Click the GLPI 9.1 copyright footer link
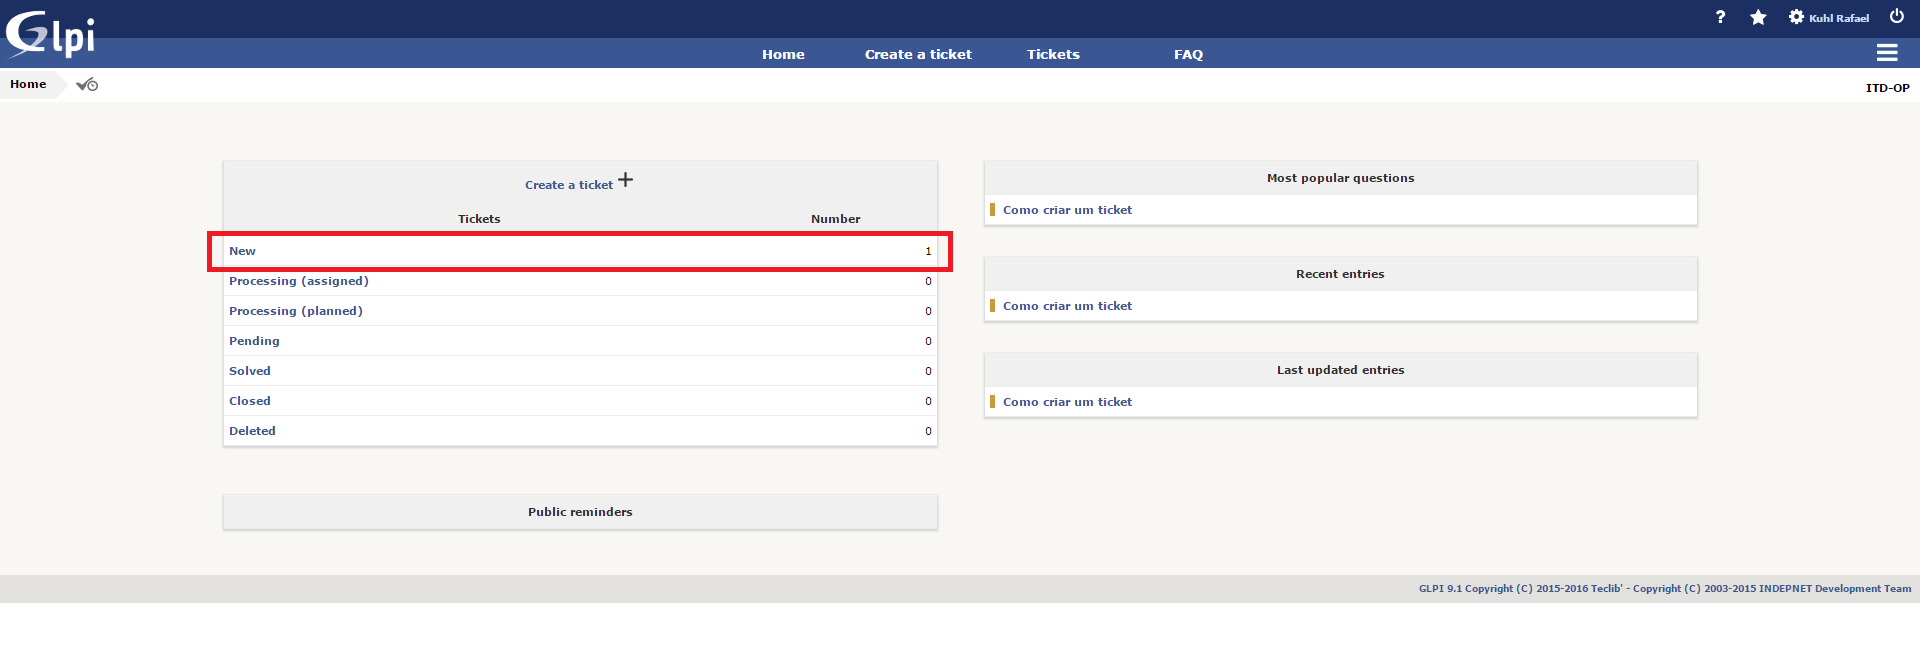The image size is (1920, 648). 1665,589
